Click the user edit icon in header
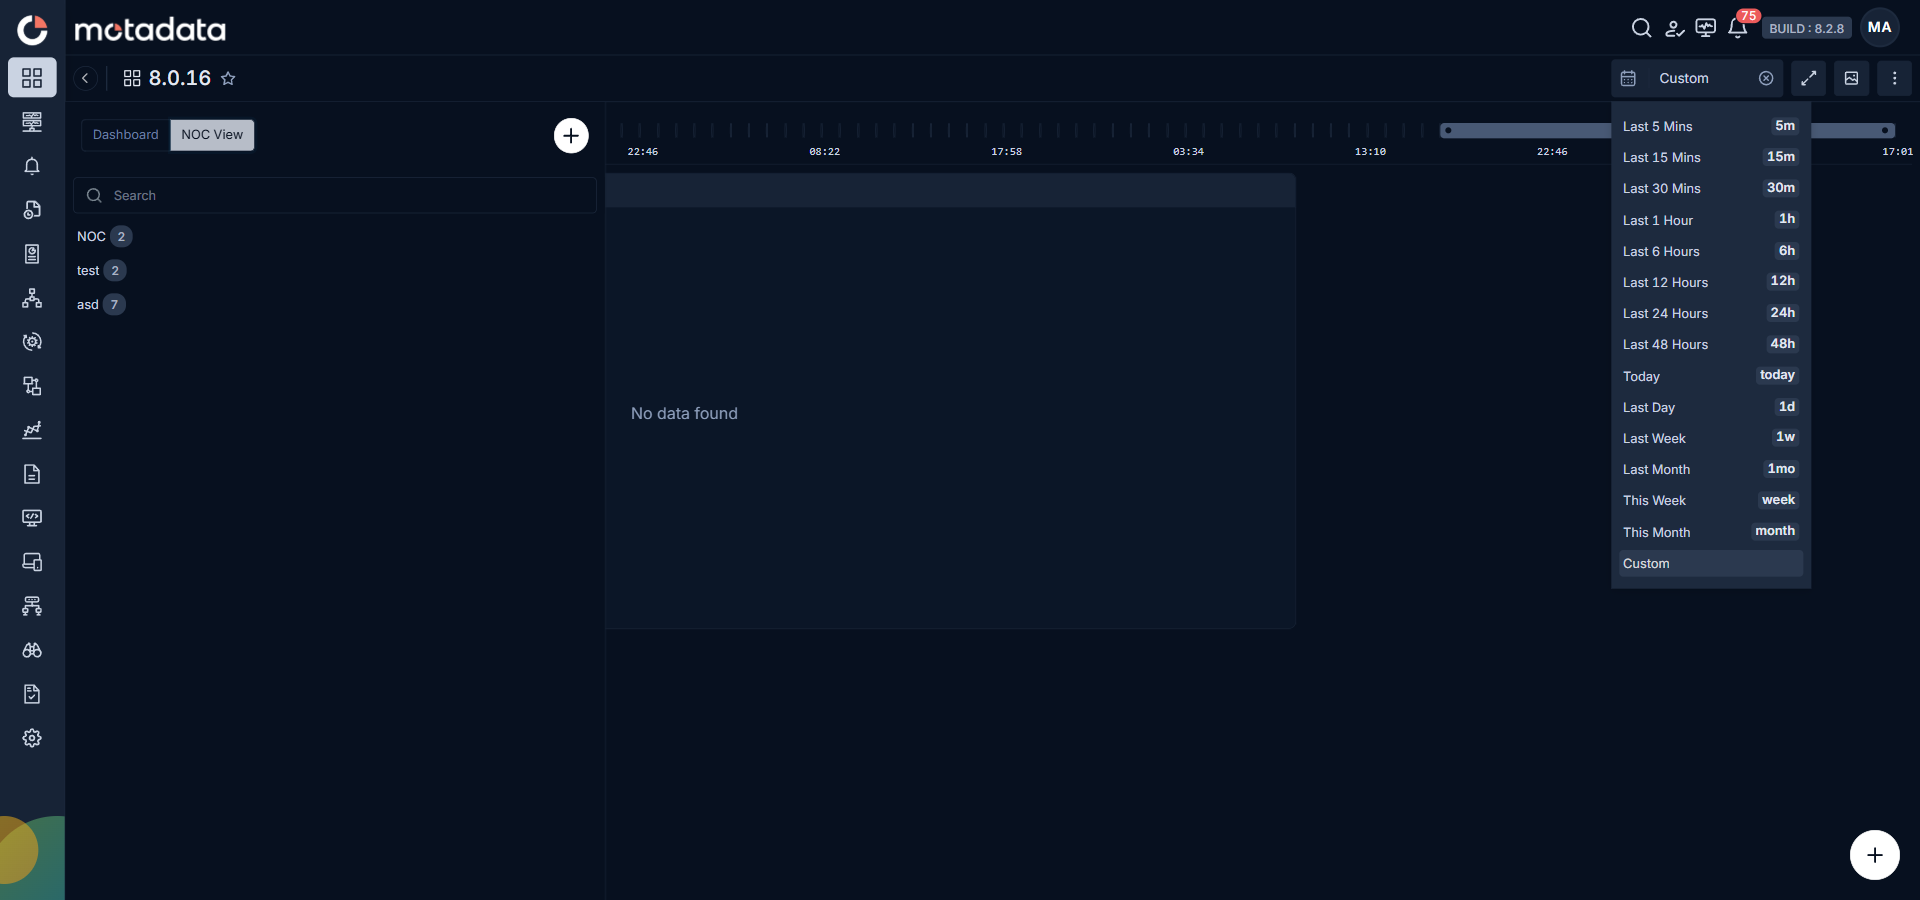This screenshot has height=900, width=1920. [1674, 28]
